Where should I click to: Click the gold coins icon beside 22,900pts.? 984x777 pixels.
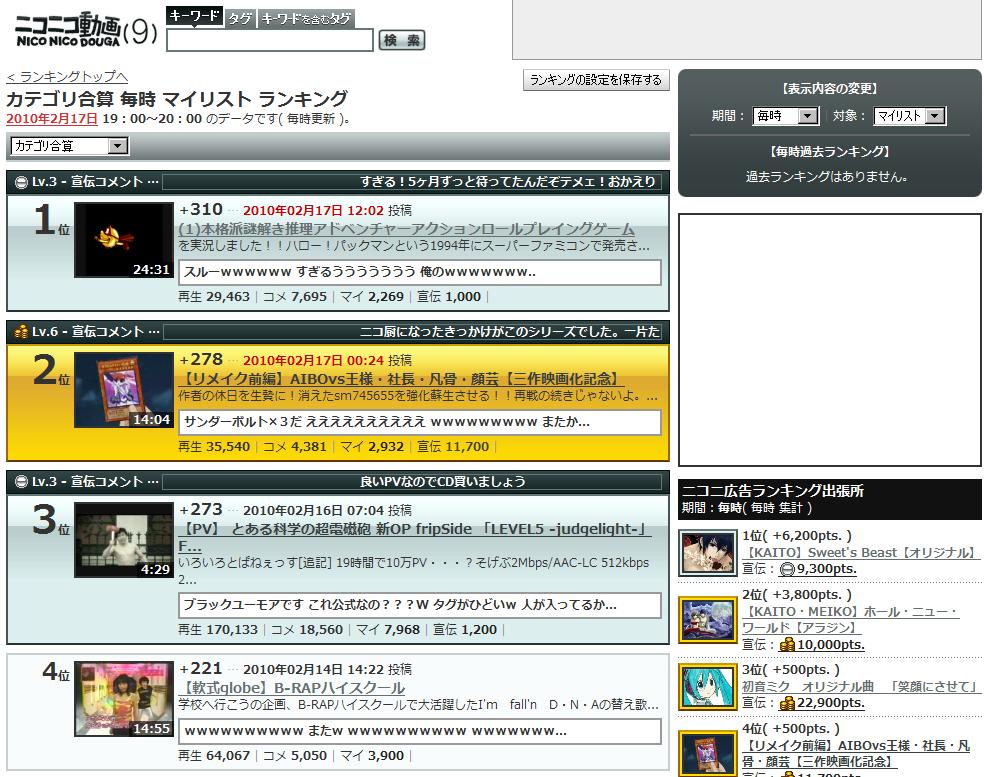coord(787,704)
